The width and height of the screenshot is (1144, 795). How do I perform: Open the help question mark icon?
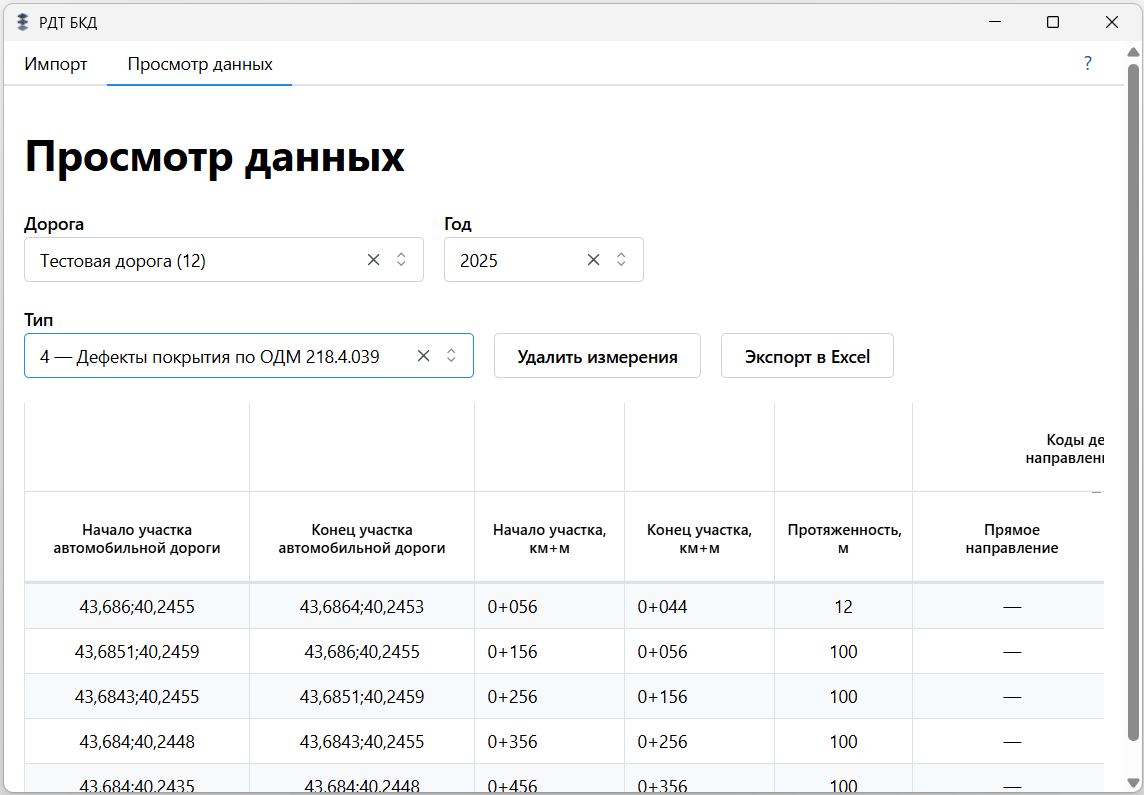click(x=1087, y=63)
